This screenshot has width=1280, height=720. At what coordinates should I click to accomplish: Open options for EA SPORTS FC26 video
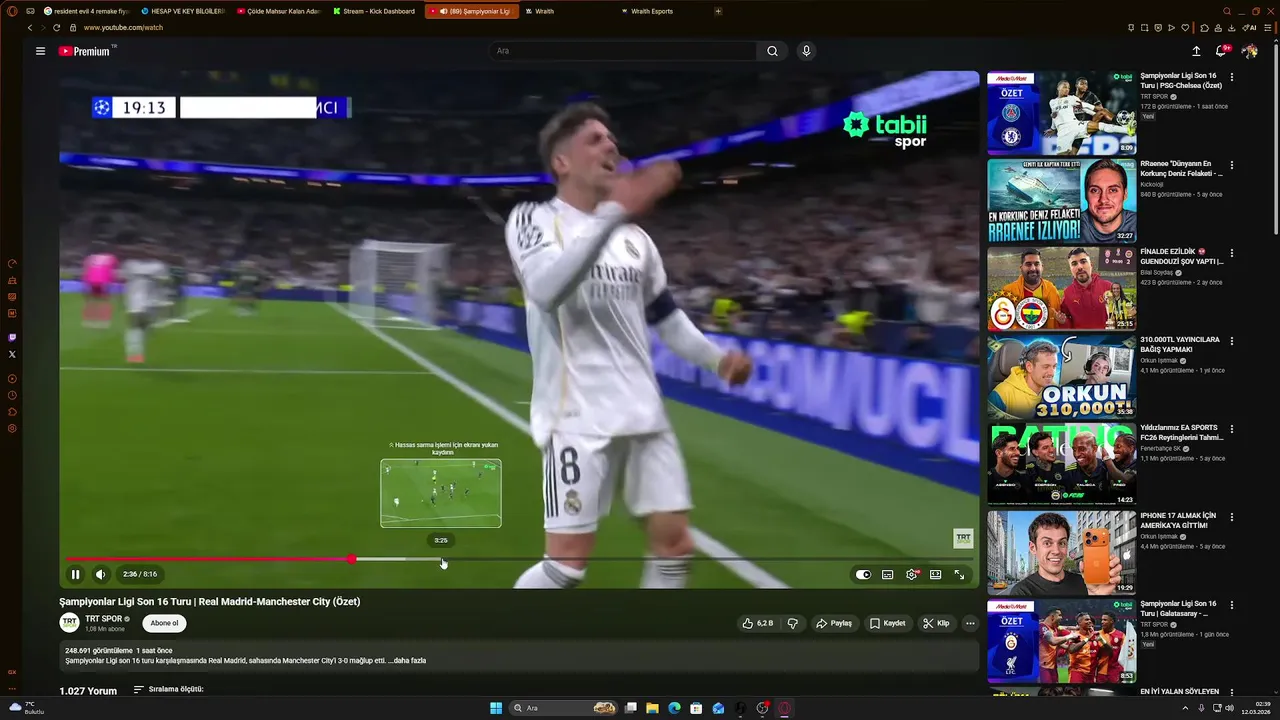tap(1232, 429)
